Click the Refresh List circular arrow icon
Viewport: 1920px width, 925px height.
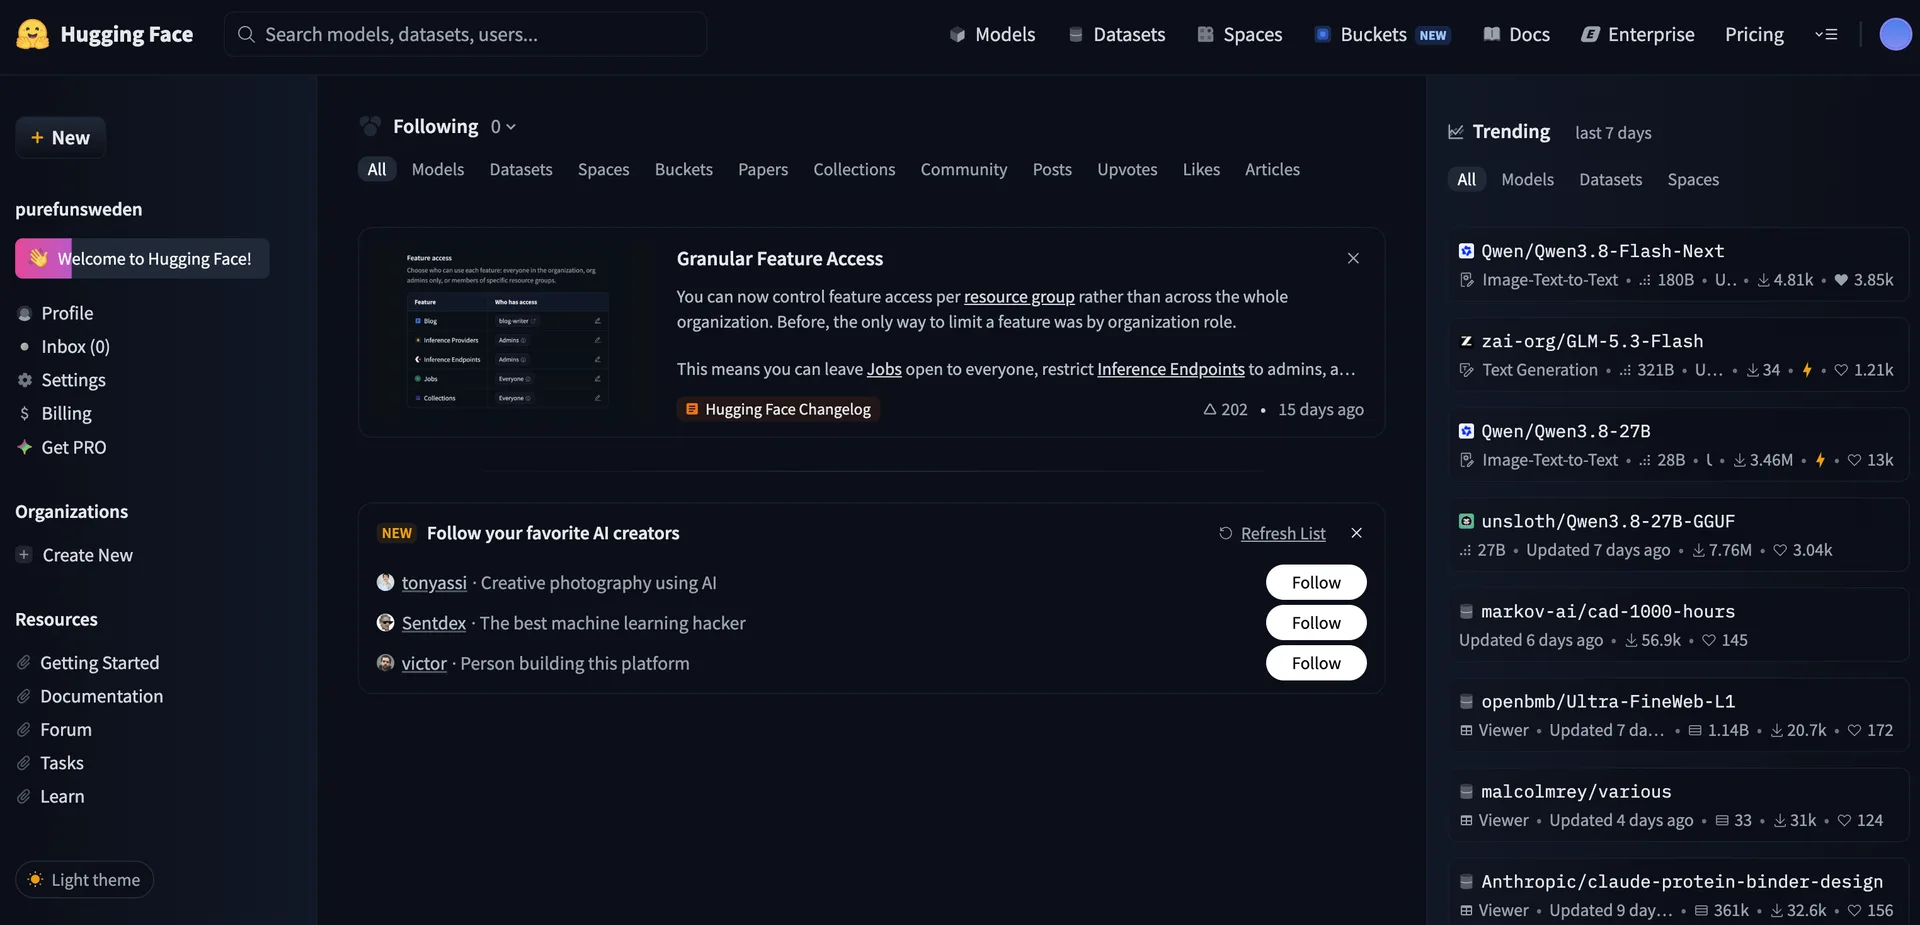click(x=1225, y=533)
